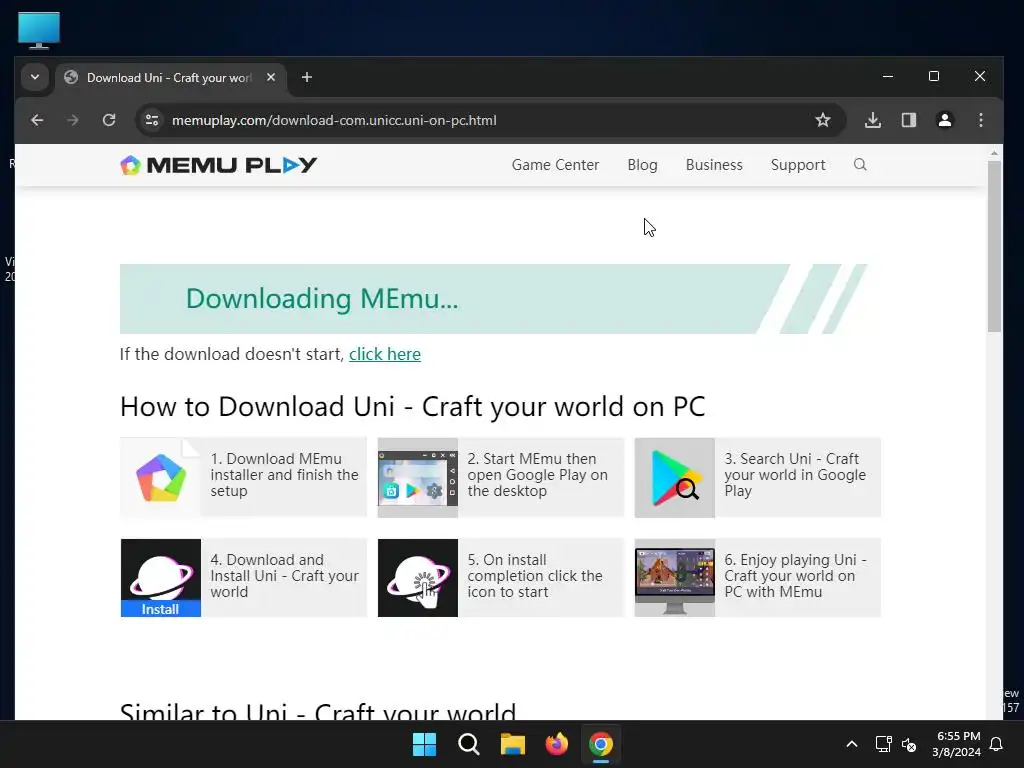Open a new tab with plus button
1024x768 pixels.
pyautogui.click(x=307, y=77)
